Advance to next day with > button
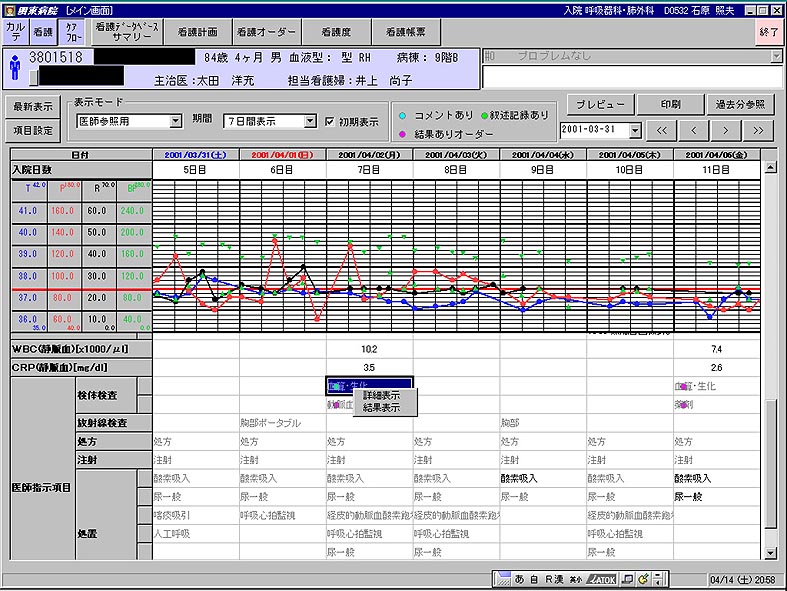The height and width of the screenshot is (591, 787). point(726,130)
